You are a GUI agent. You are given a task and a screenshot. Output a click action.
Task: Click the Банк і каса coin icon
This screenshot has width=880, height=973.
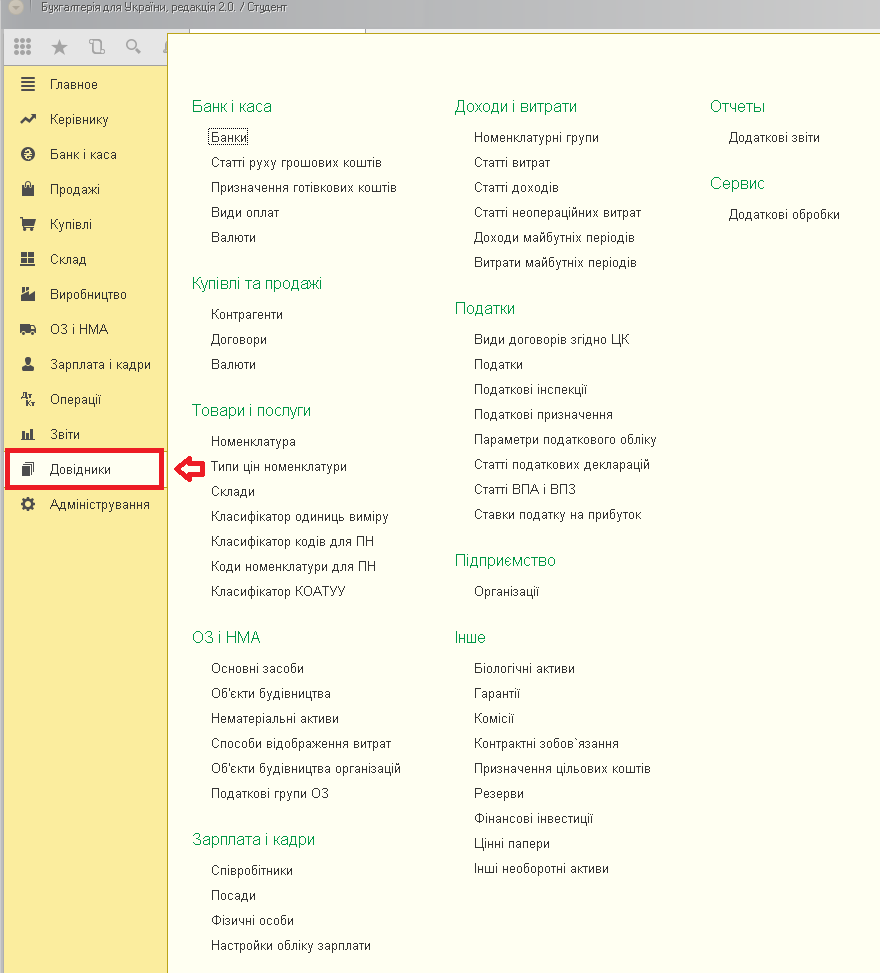[28, 154]
